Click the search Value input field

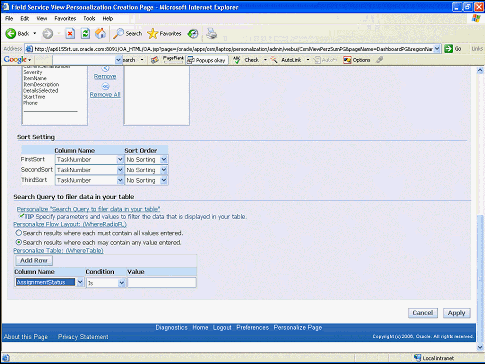[x=162, y=283]
